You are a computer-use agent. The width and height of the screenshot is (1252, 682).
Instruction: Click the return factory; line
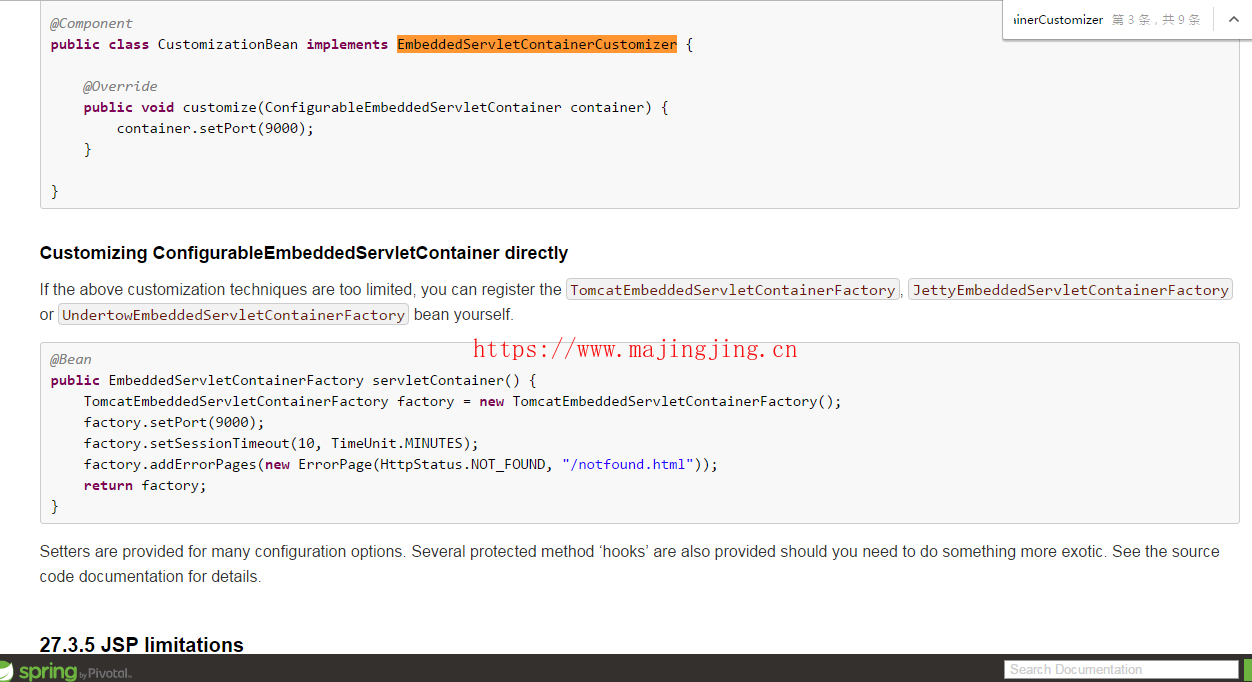(145, 485)
